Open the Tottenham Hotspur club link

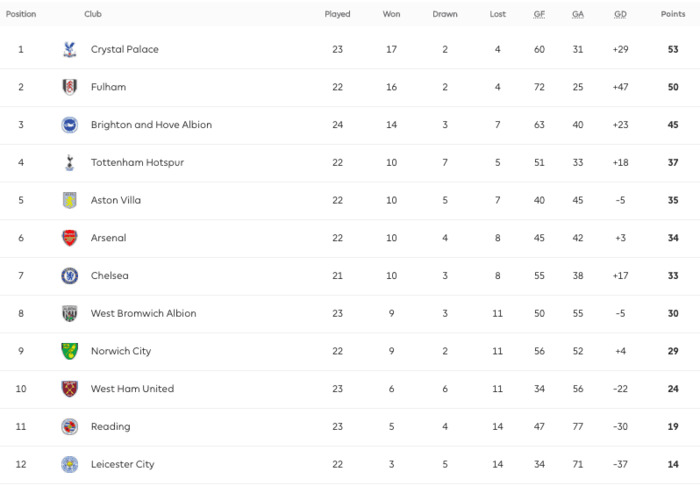click(138, 162)
